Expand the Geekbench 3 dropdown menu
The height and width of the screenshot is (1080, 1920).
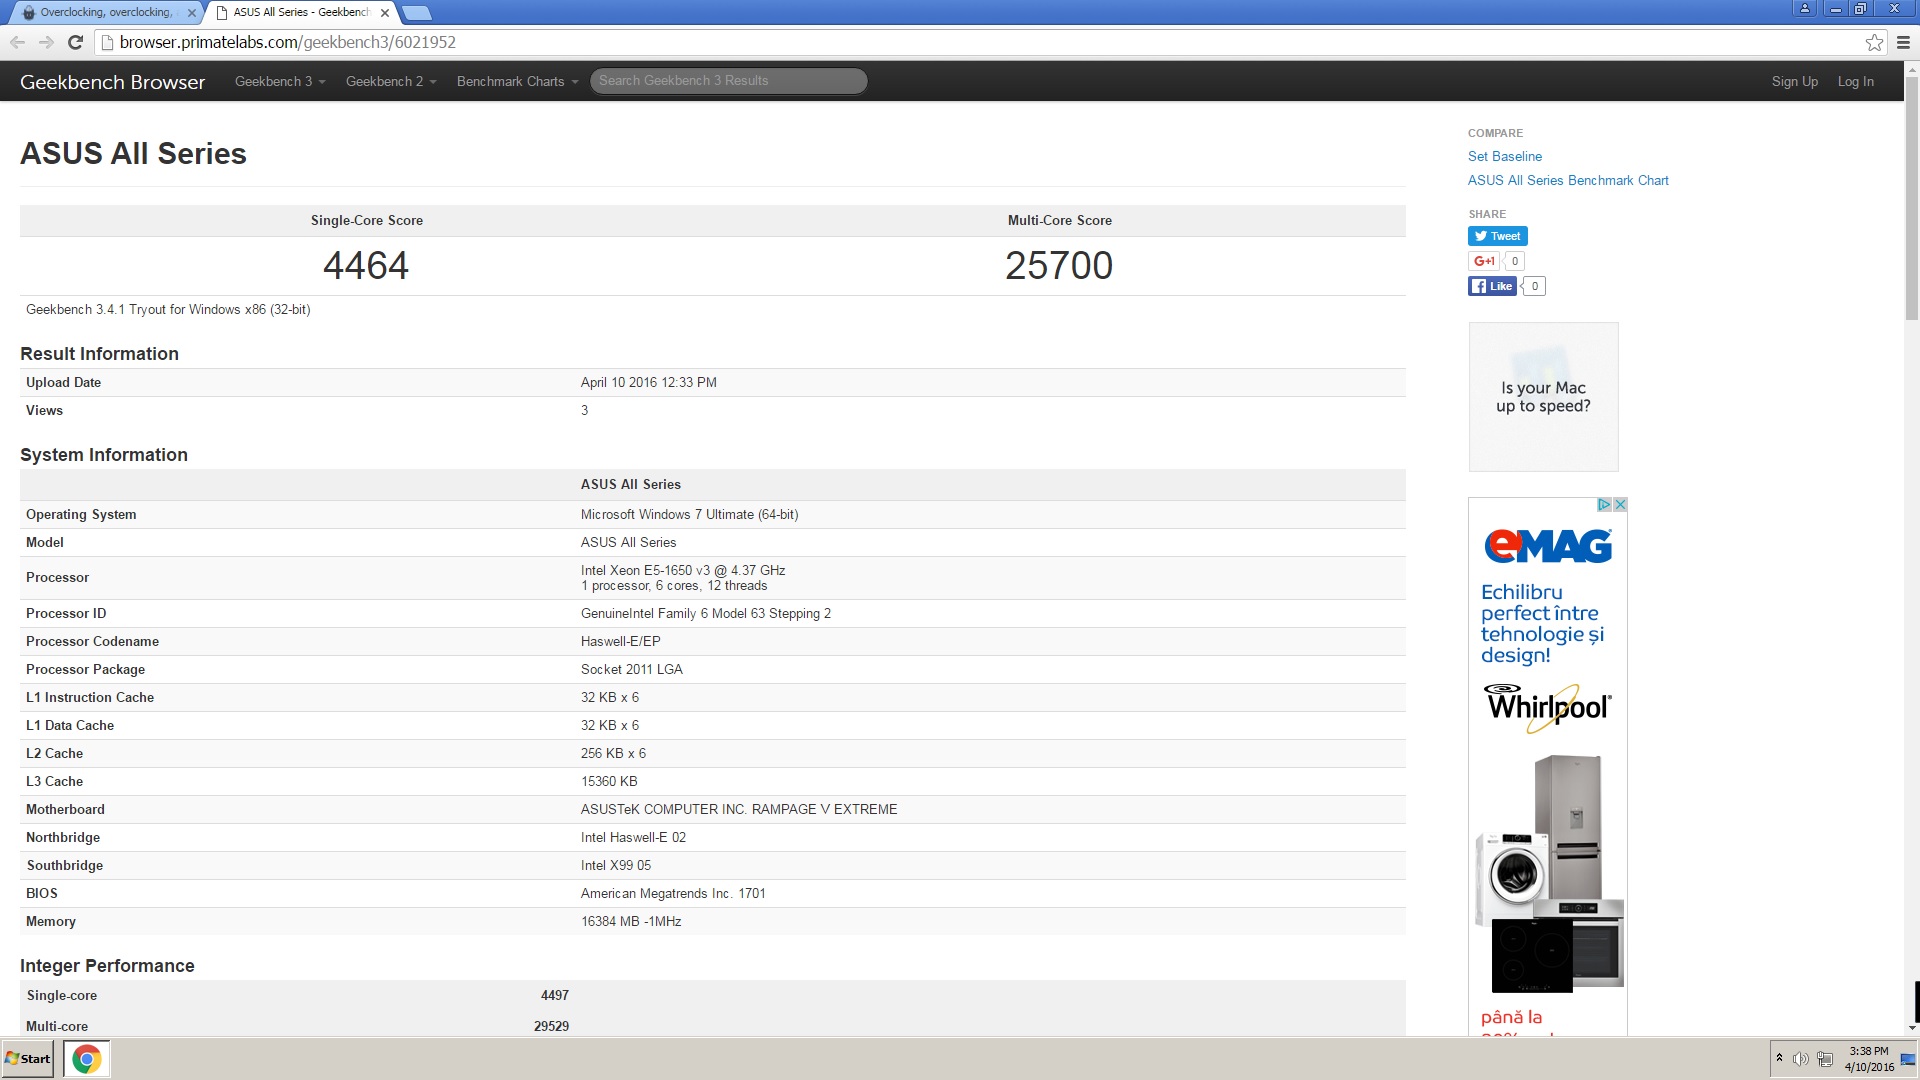pos(280,81)
